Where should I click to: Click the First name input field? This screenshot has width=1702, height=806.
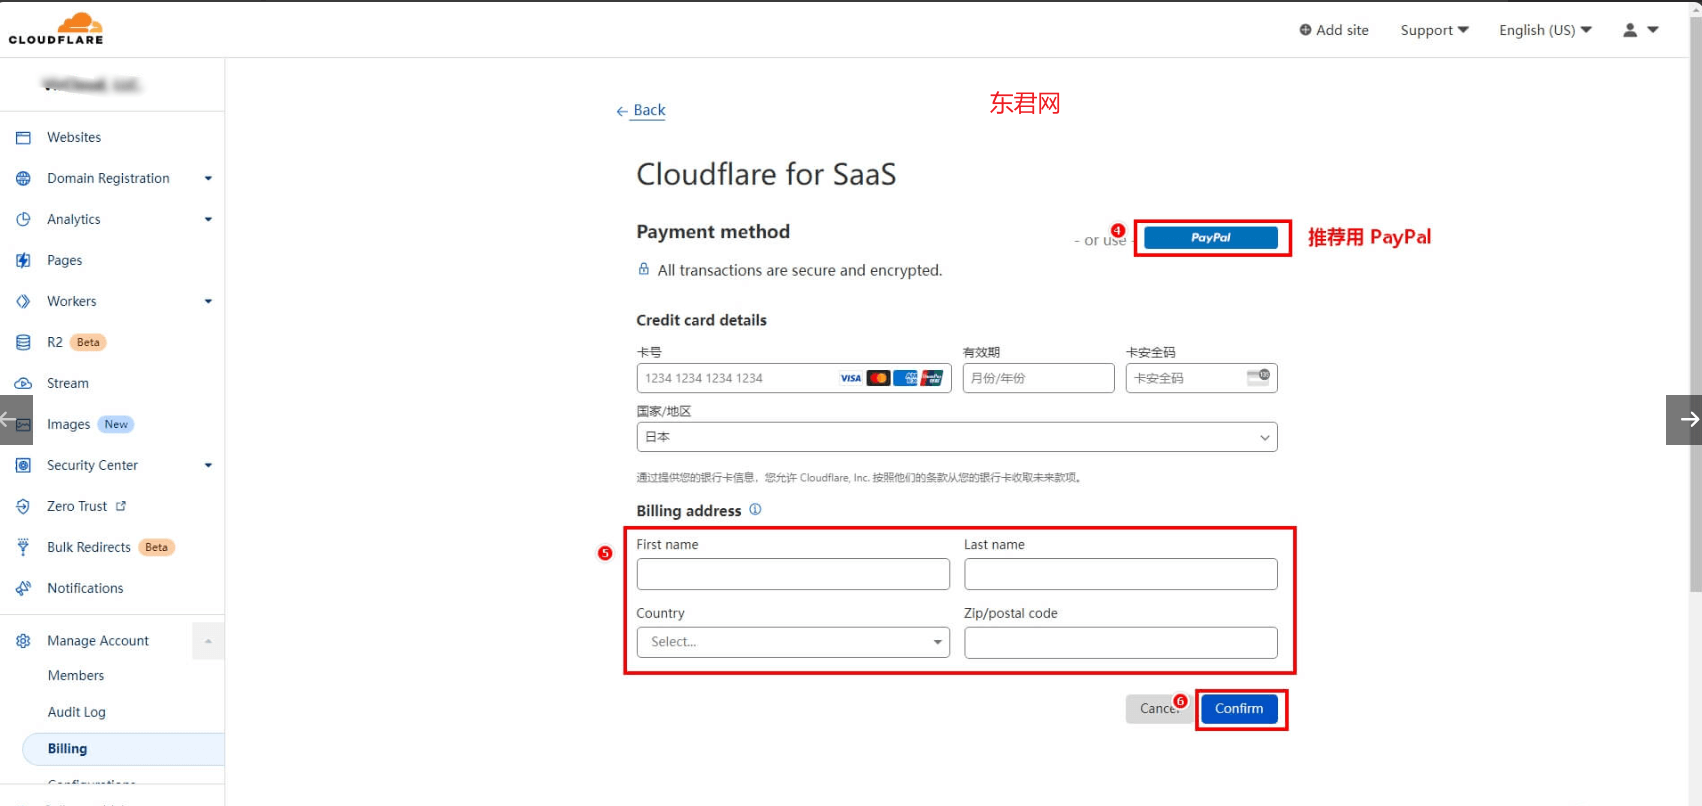[793, 574]
